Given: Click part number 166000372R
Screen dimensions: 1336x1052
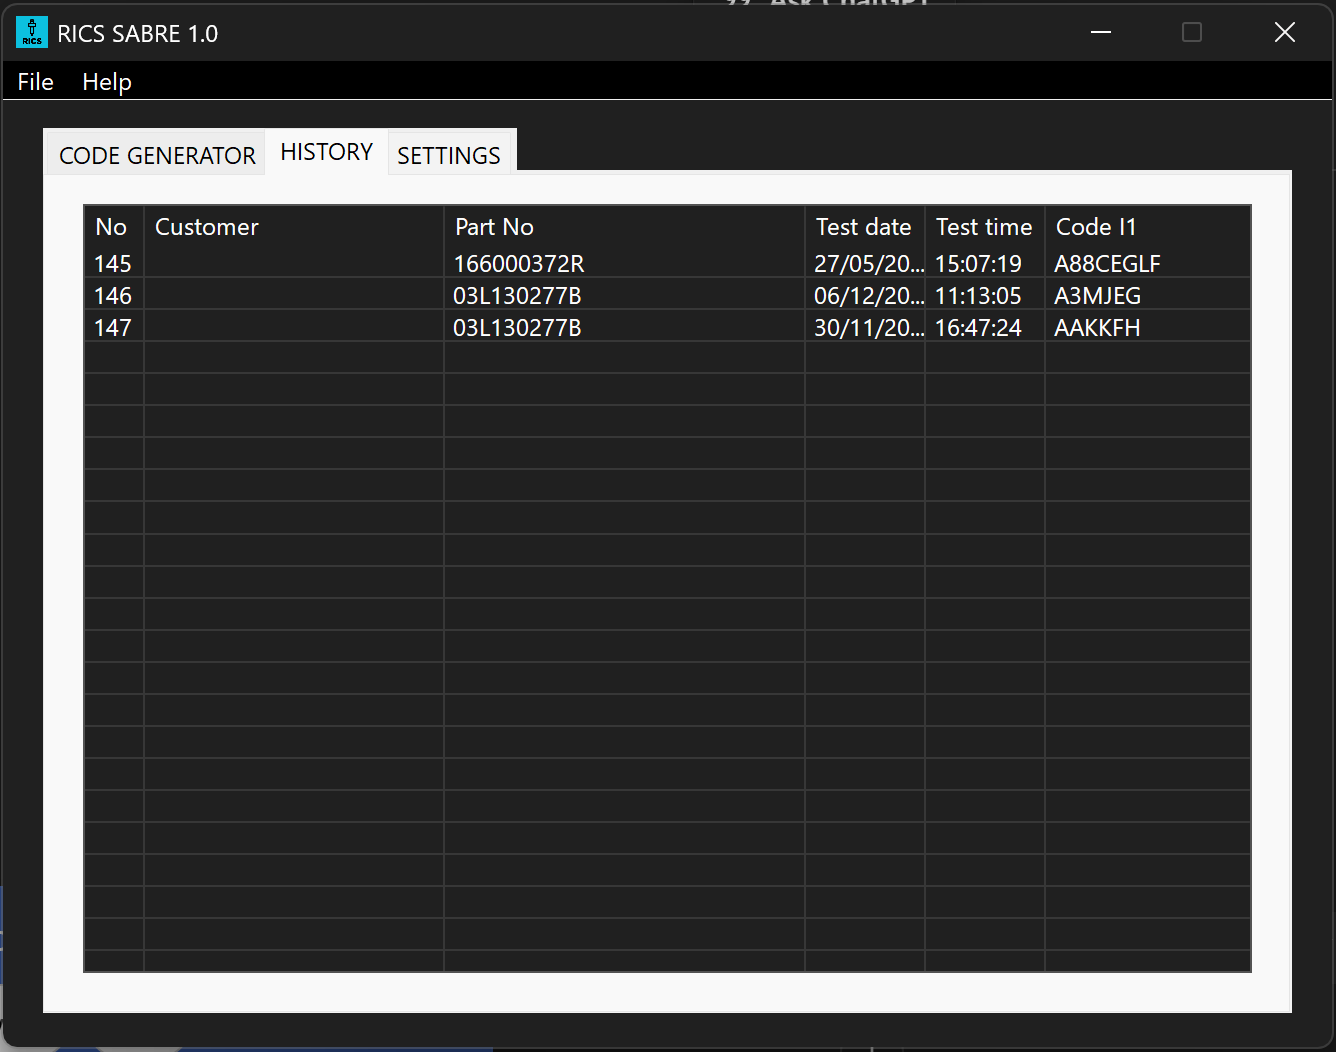Looking at the screenshot, I should click(519, 264).
